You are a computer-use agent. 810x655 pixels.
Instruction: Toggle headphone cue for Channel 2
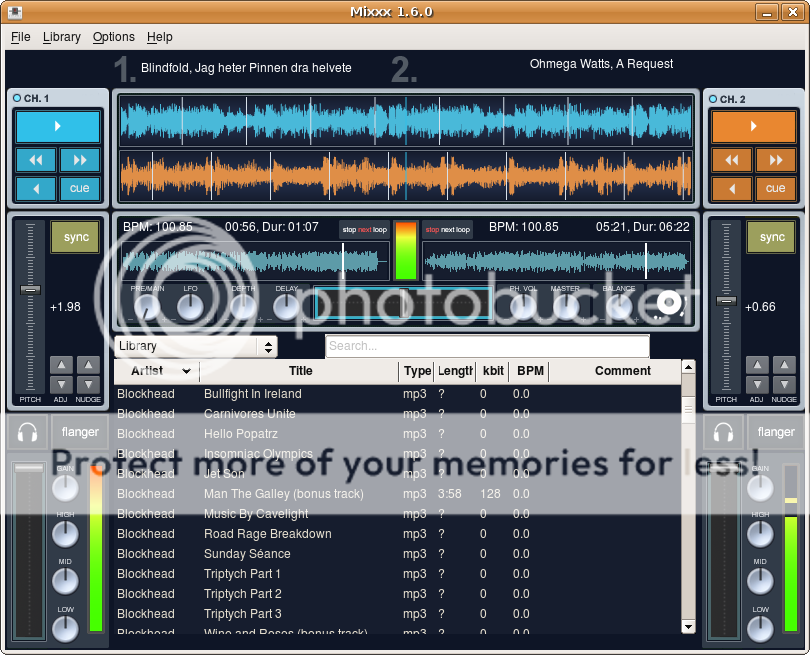tap(723, 432)
